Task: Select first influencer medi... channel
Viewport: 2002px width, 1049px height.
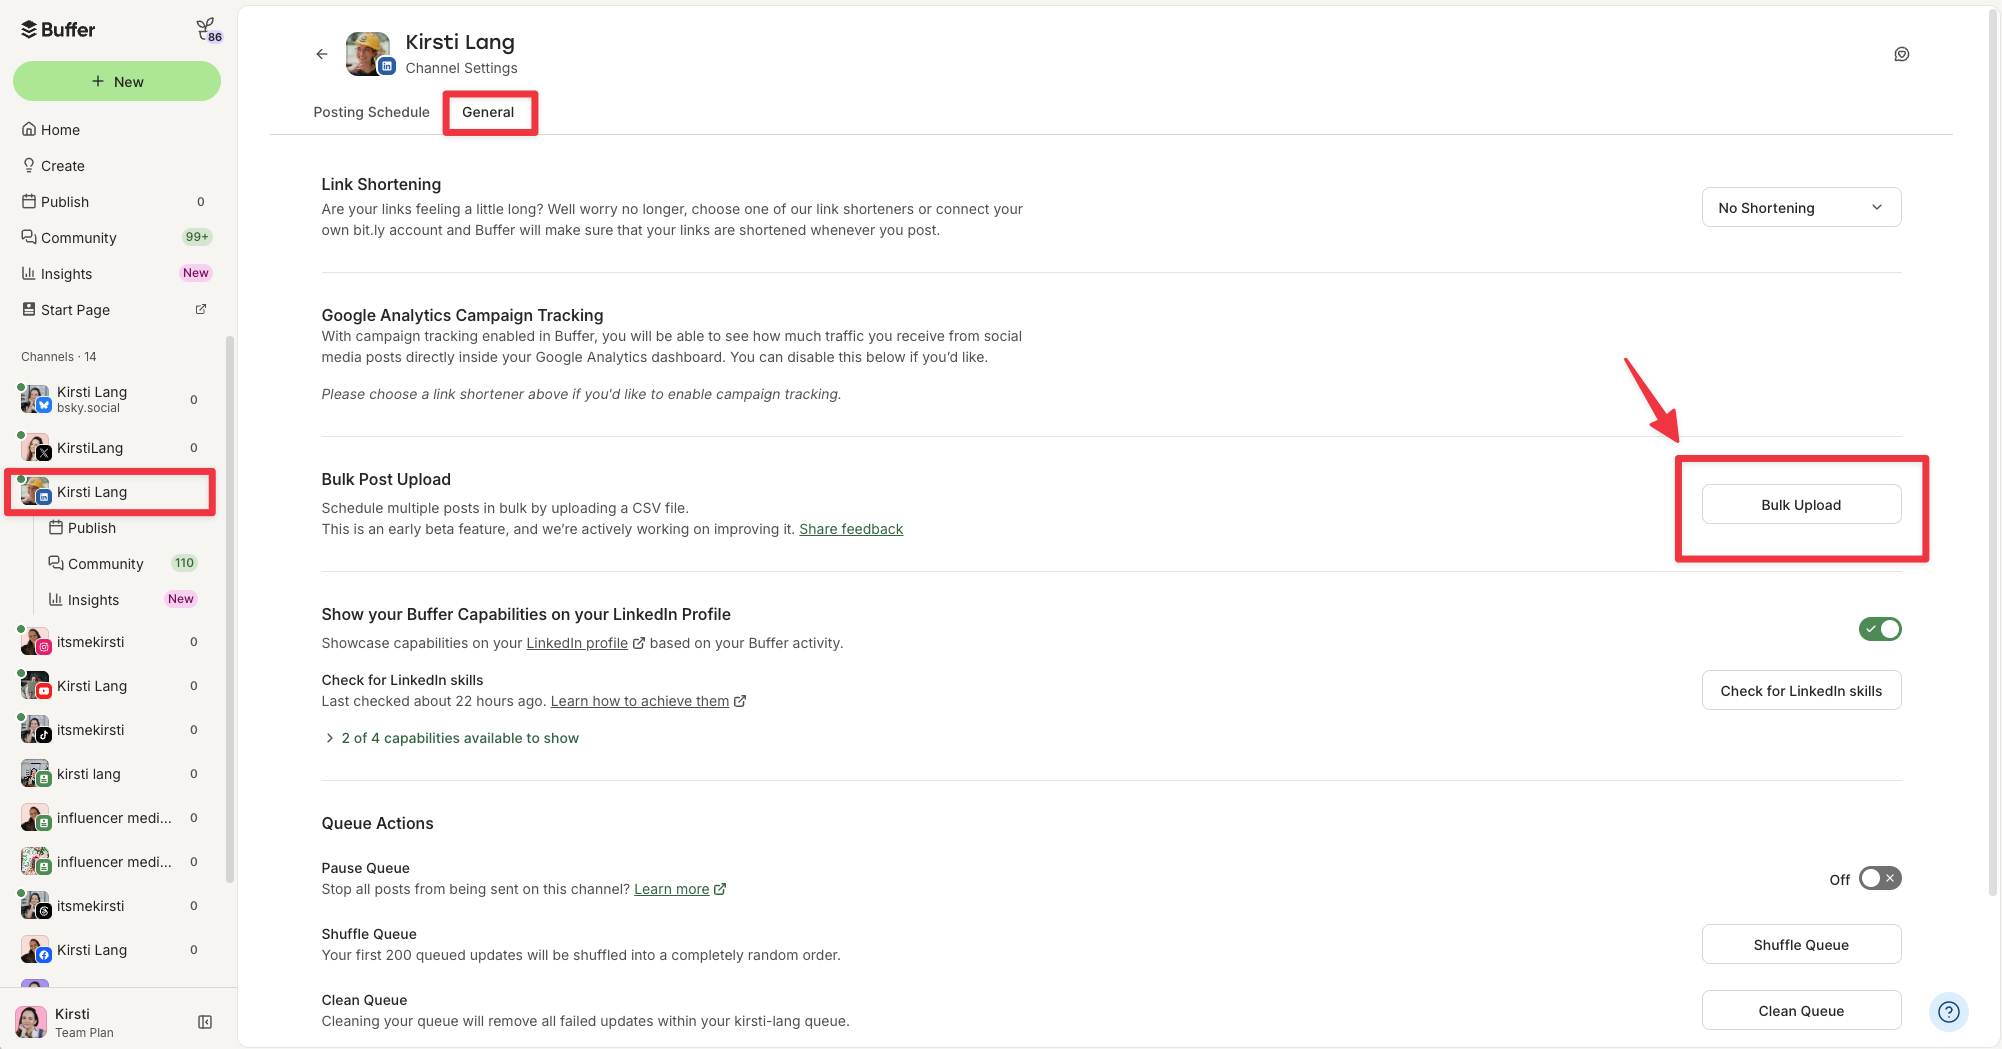Action: pyautogui.click(x=110, y=818)
